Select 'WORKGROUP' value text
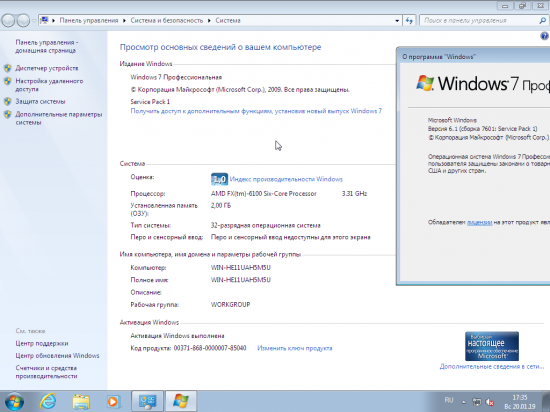 [230, 305]
